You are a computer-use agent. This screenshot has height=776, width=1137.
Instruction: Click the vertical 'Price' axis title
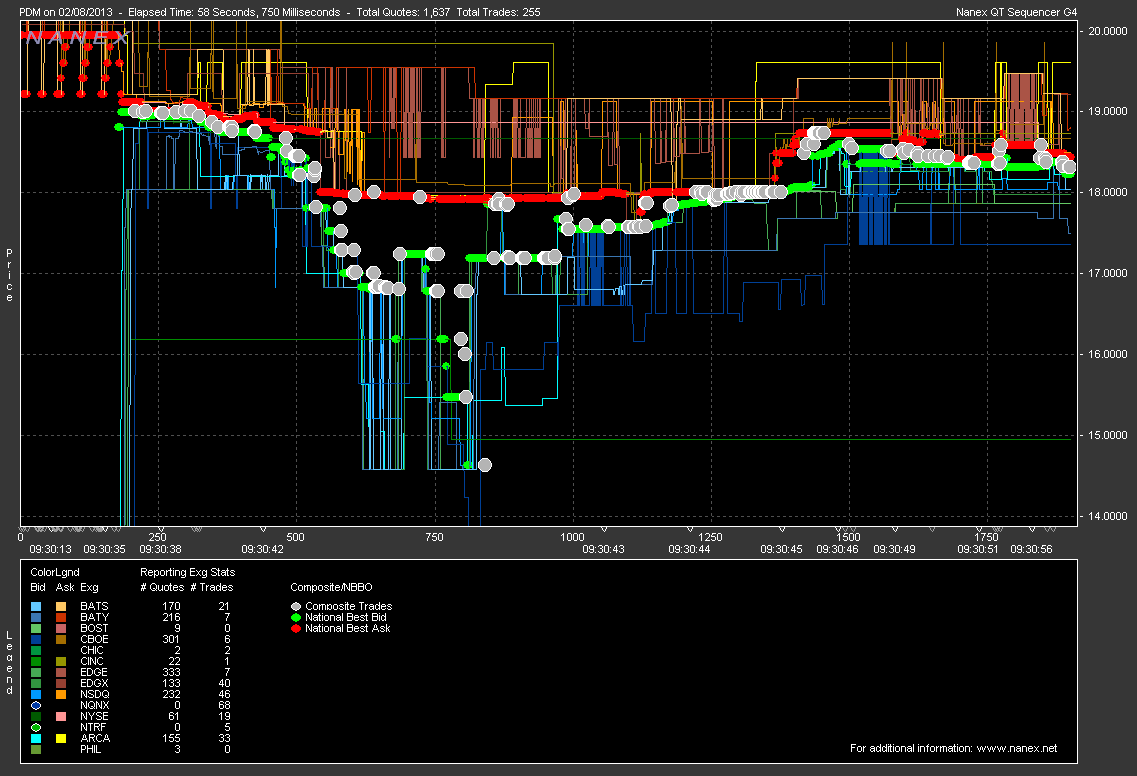tap(9, 275)
